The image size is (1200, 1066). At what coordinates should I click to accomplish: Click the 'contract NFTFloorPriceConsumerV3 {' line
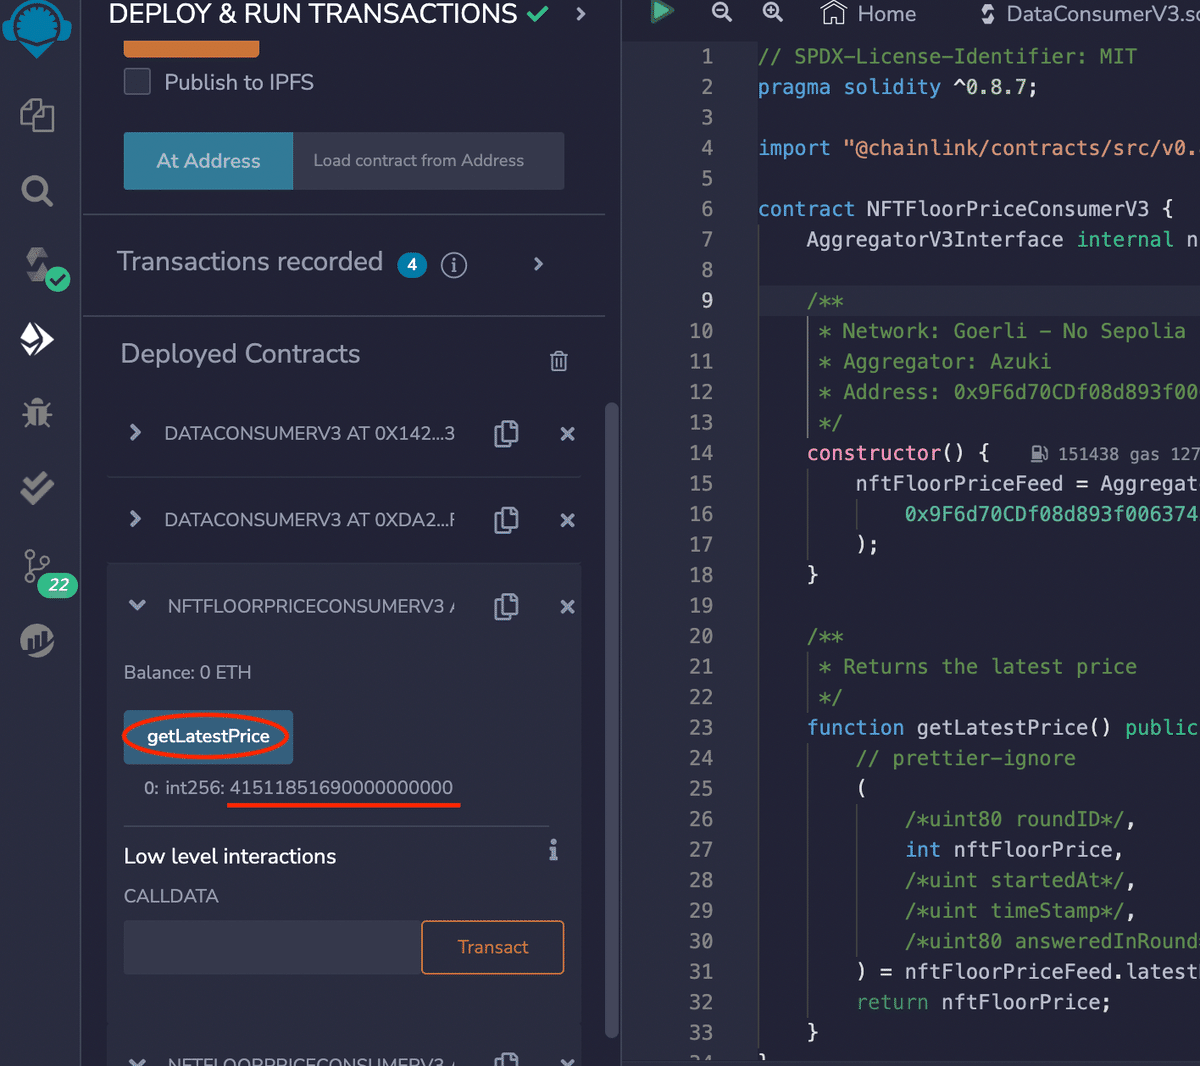pos(965,209)
